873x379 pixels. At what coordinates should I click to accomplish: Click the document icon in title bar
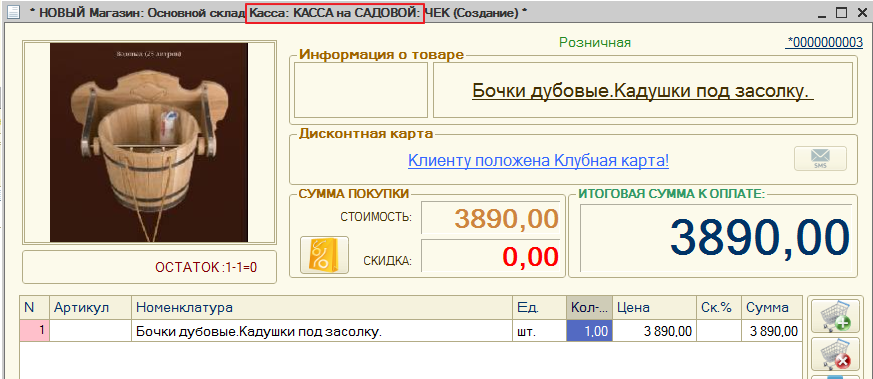(13, 12)
